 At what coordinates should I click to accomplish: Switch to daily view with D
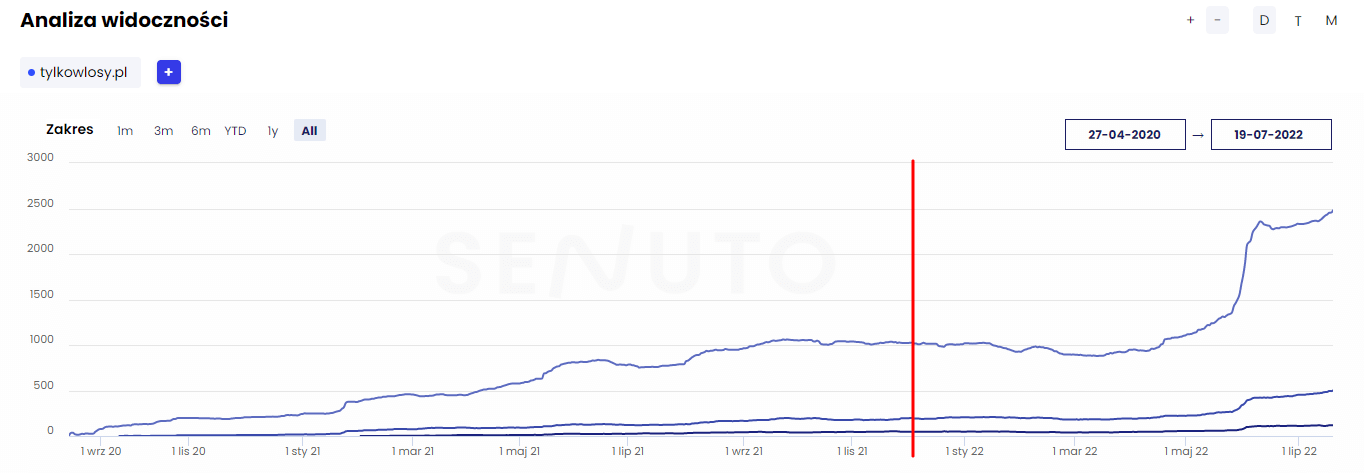click(x=1264, y=20)
